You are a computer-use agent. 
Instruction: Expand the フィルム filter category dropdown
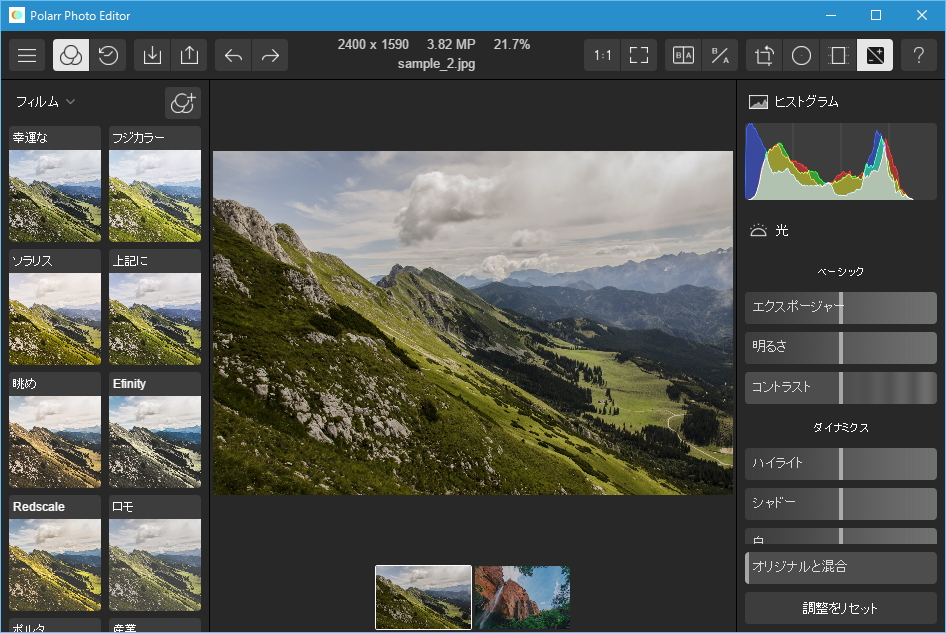46,102
